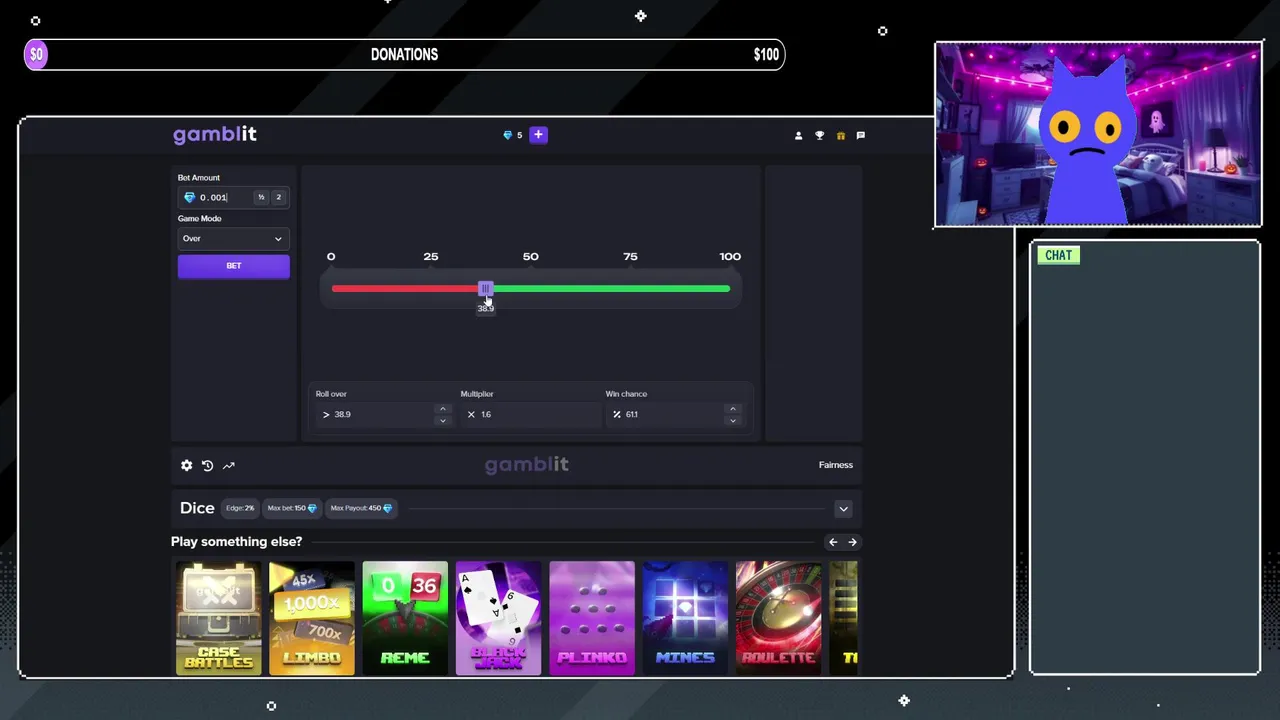This screenshot has height=720, width=1280.
Task: Open the gift rewards icon
Action: point(840,135)
